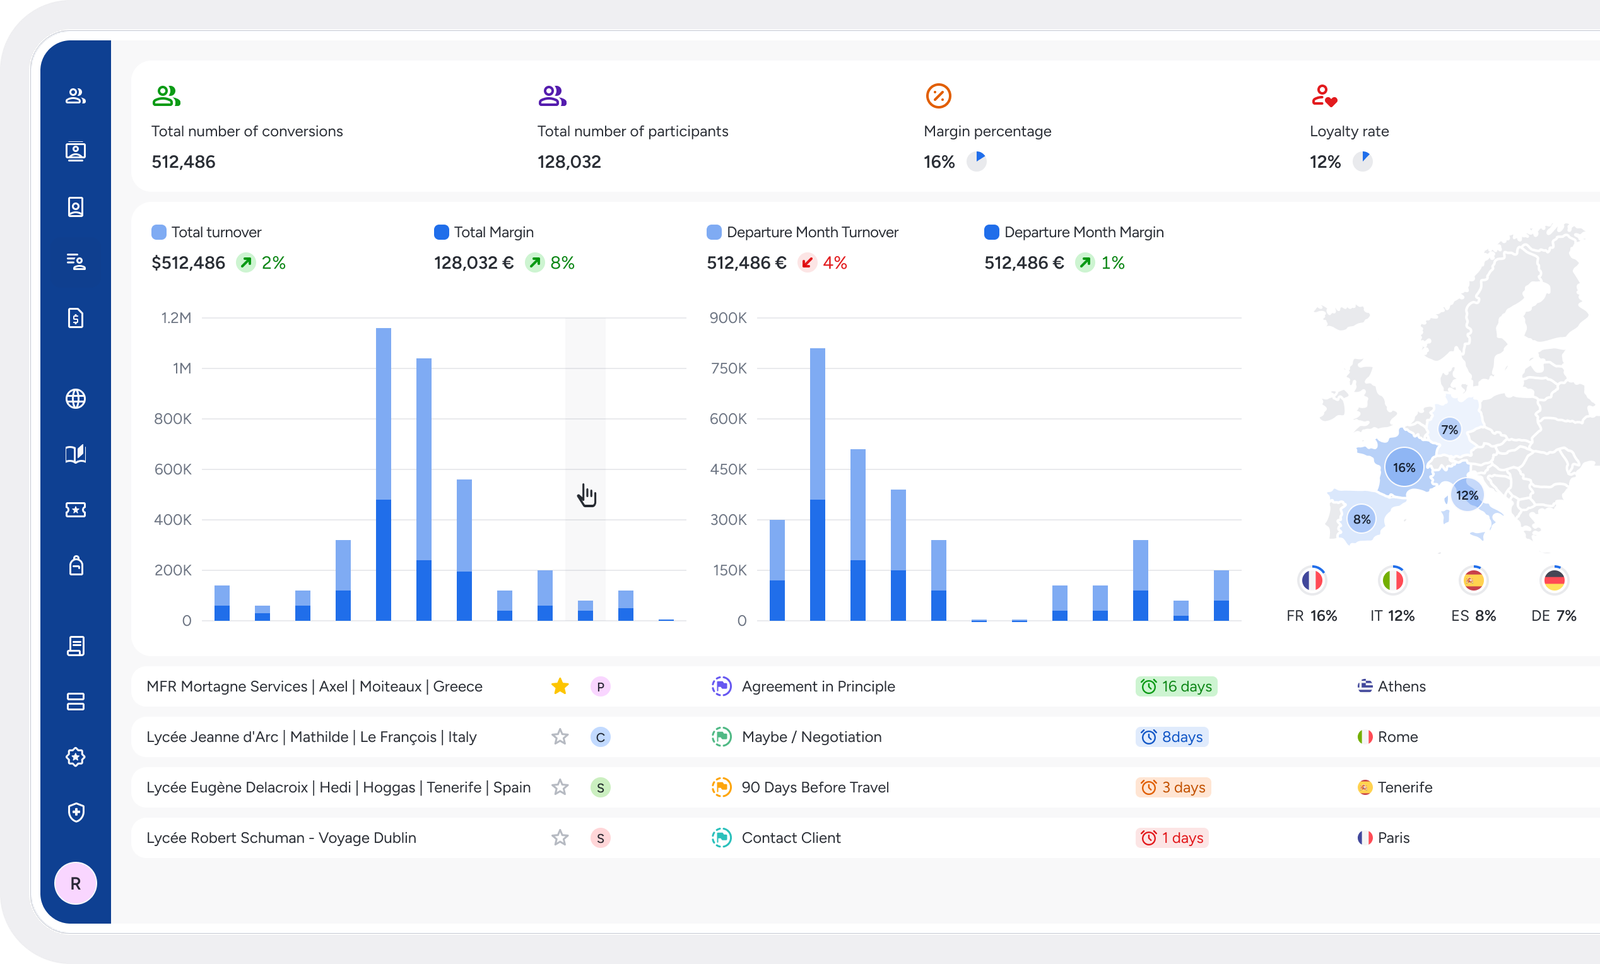Open the globe icon in the sidebar
The width and height of the screenshot is (1600, 964).
(75, 399)
